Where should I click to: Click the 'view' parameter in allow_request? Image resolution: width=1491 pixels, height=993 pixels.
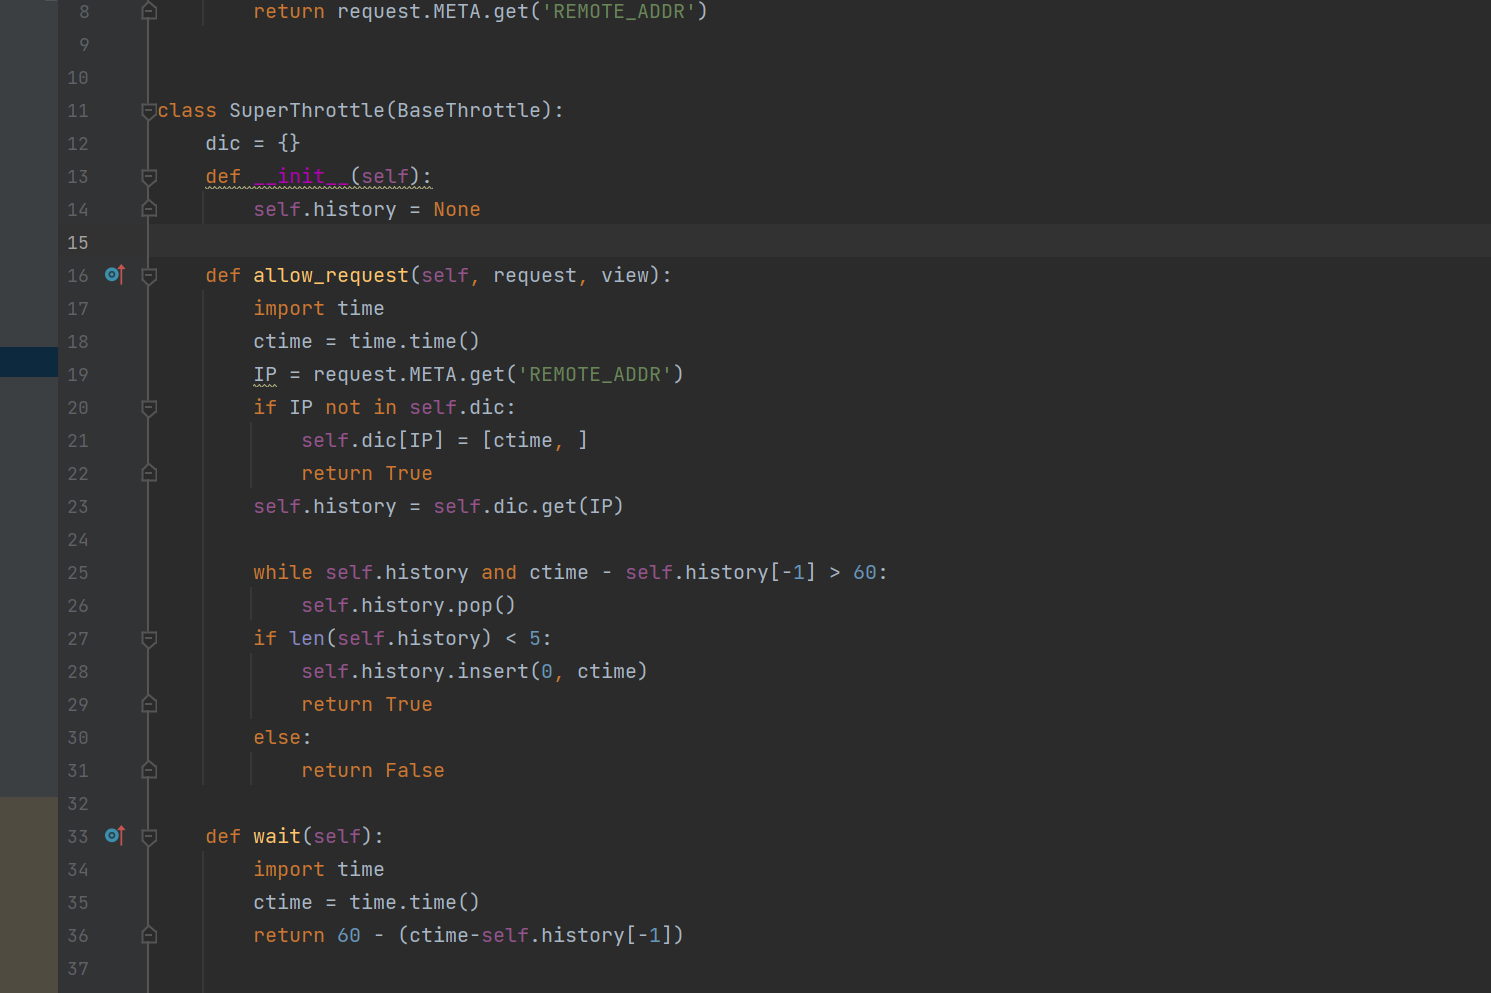click(x=625, y=275)
